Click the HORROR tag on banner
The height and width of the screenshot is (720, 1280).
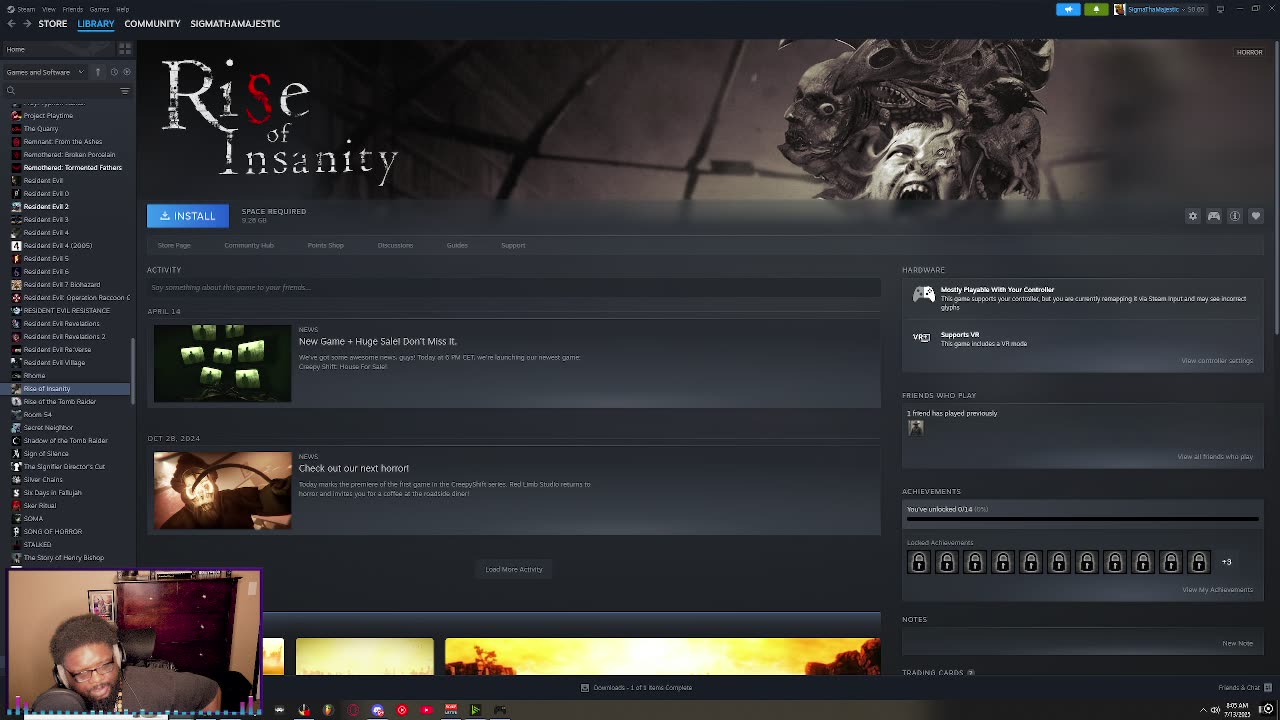point(1249,52)
